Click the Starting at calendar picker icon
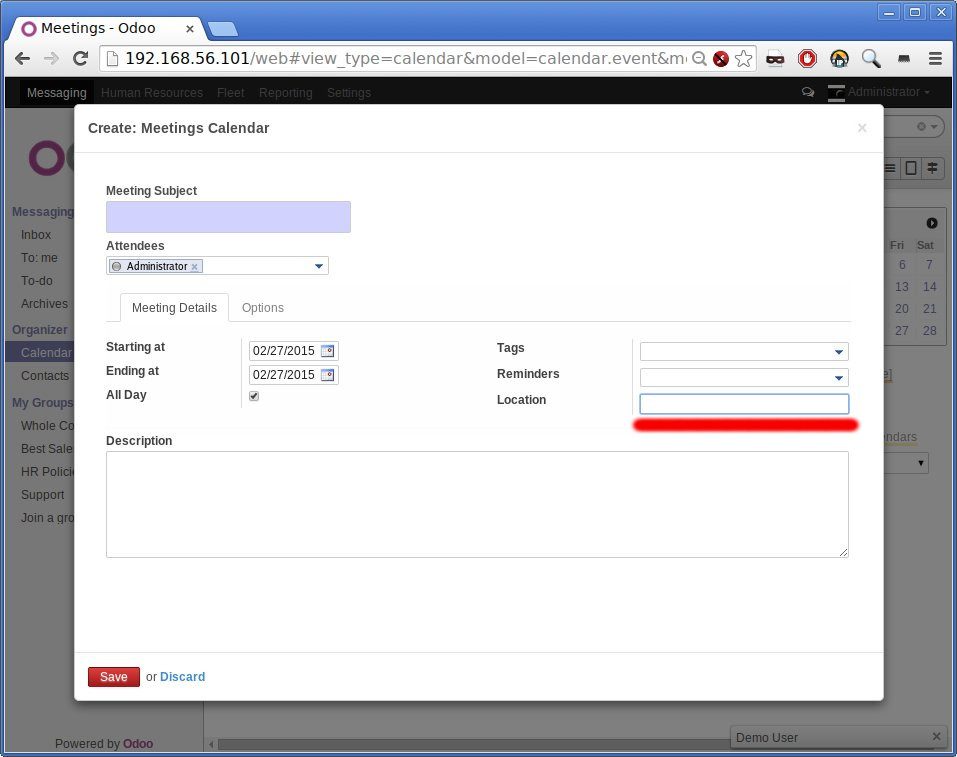 (x=328, y=351)
